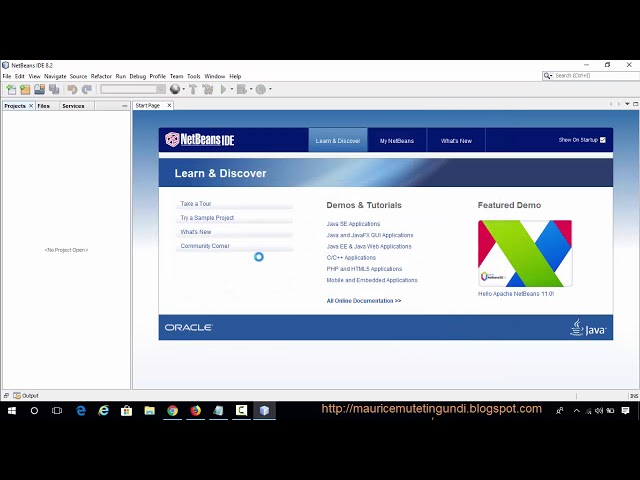Expand the Debug Project dropdown arrow
The width and height of the screenshot is (640, 480).
click(251, 89)
